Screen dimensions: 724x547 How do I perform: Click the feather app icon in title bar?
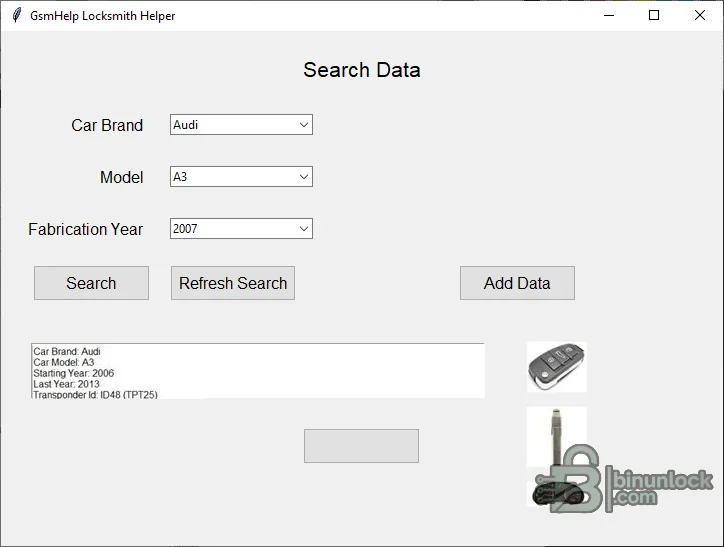click(x=17, y=15)
